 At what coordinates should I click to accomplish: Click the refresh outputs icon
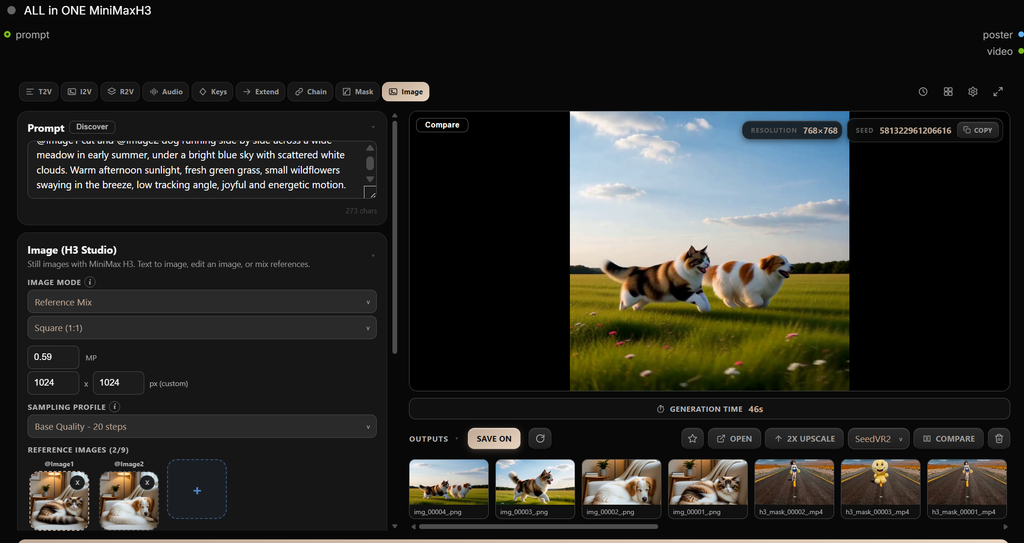point(540,438)
